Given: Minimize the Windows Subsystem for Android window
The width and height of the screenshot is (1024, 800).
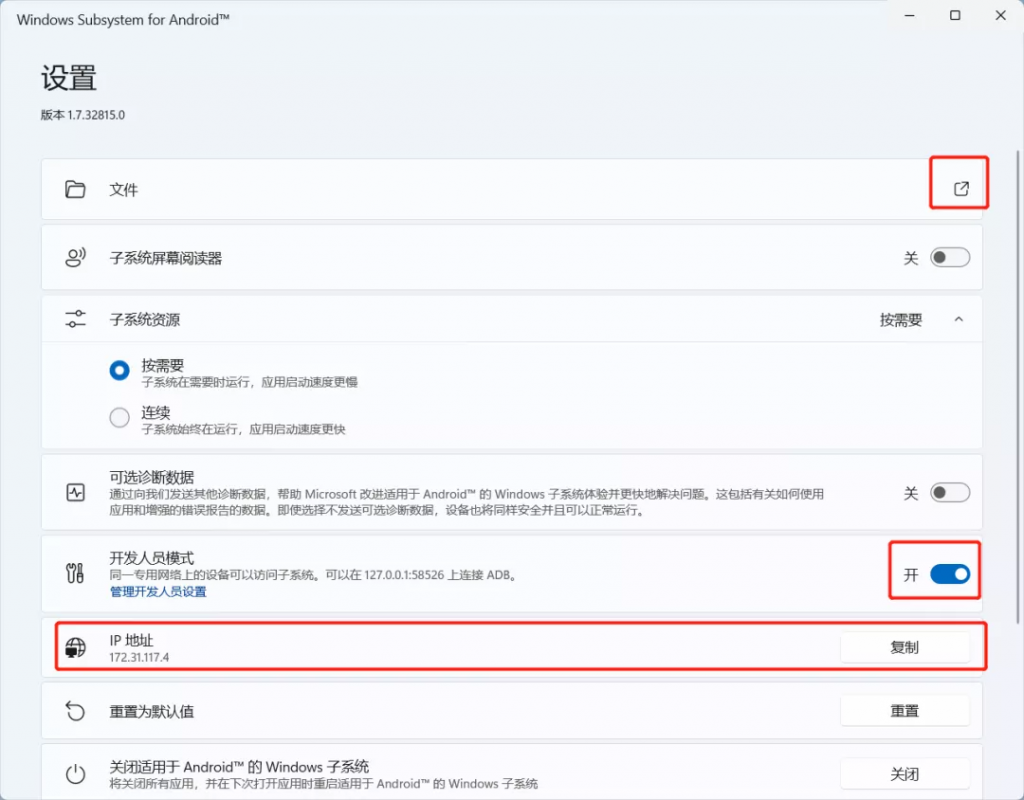Looking at the screenshot, I should tap(909, 15).
